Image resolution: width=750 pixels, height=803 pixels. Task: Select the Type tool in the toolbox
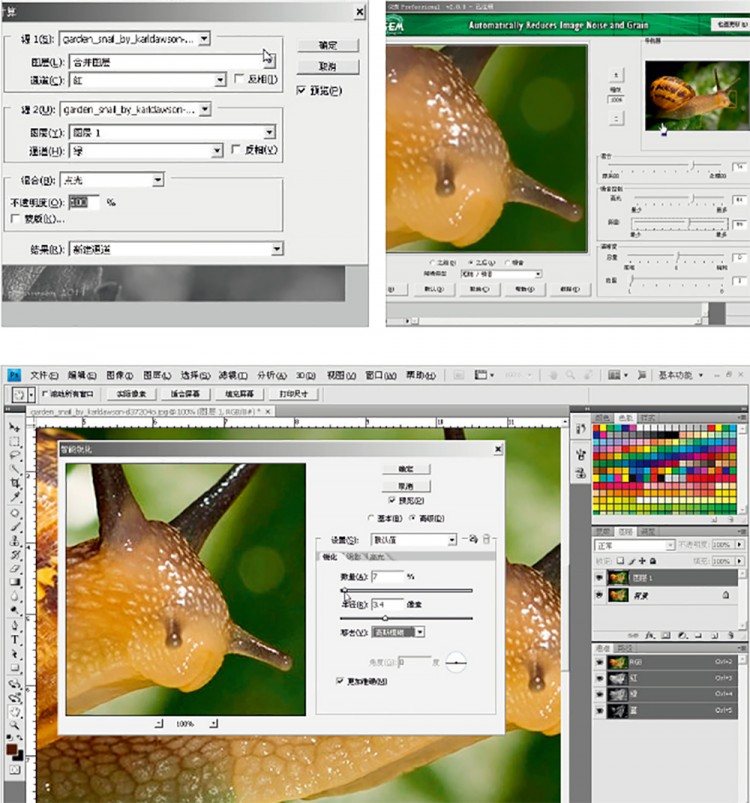(x=16, y=639)
